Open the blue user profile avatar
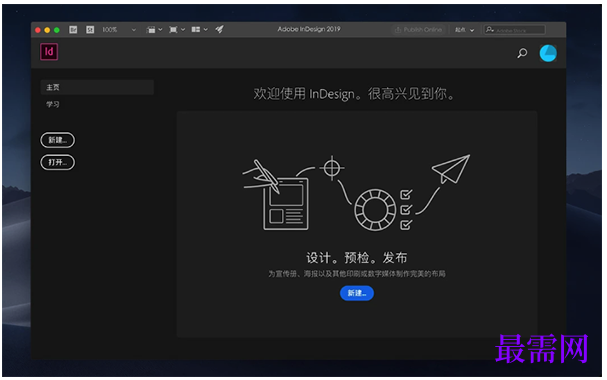The width and height of the screenshot is (607, 380). click(548, 53)
